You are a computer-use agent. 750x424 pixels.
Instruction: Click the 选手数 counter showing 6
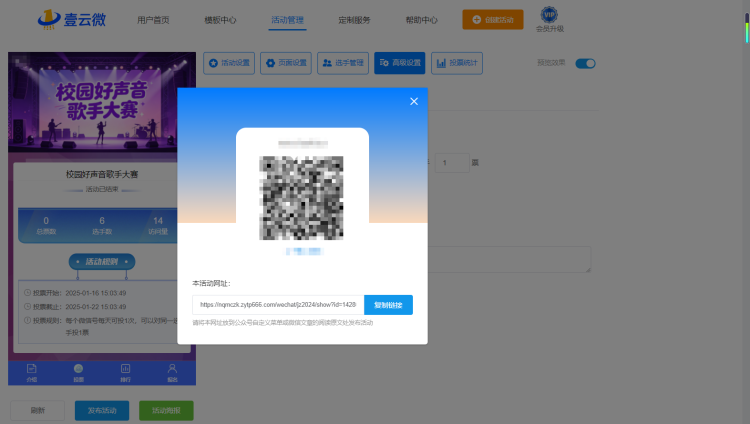[x=102, y=225]
